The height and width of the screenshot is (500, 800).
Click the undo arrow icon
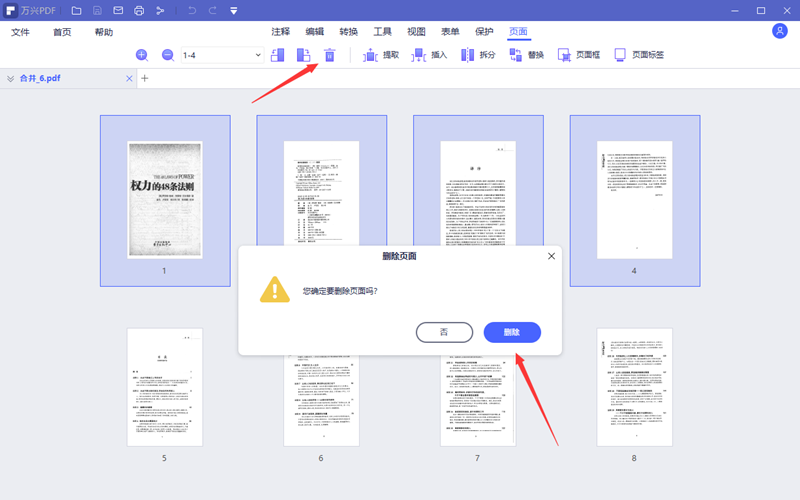190,11
